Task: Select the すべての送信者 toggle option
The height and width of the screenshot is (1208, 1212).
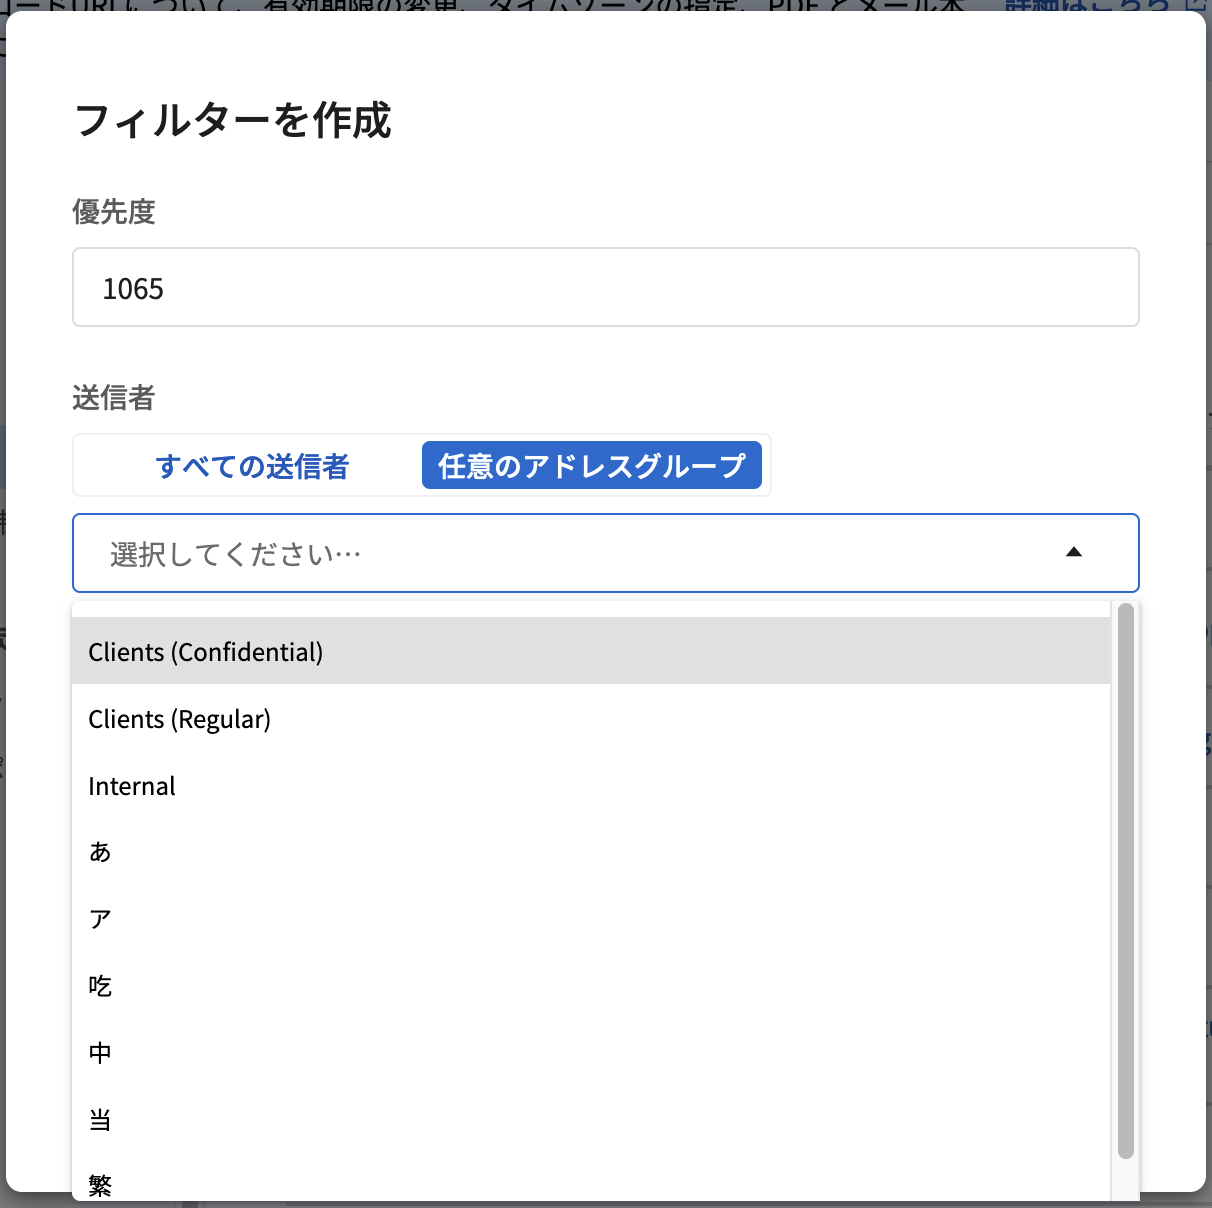Action: 252,466
